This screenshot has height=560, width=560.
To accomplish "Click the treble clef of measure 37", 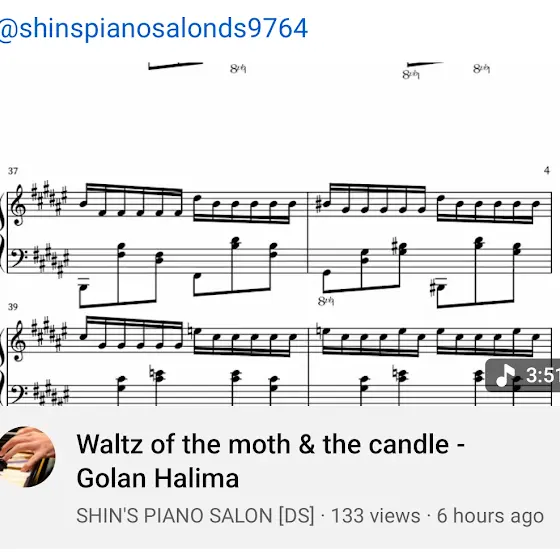I will (x=19, y=205).
